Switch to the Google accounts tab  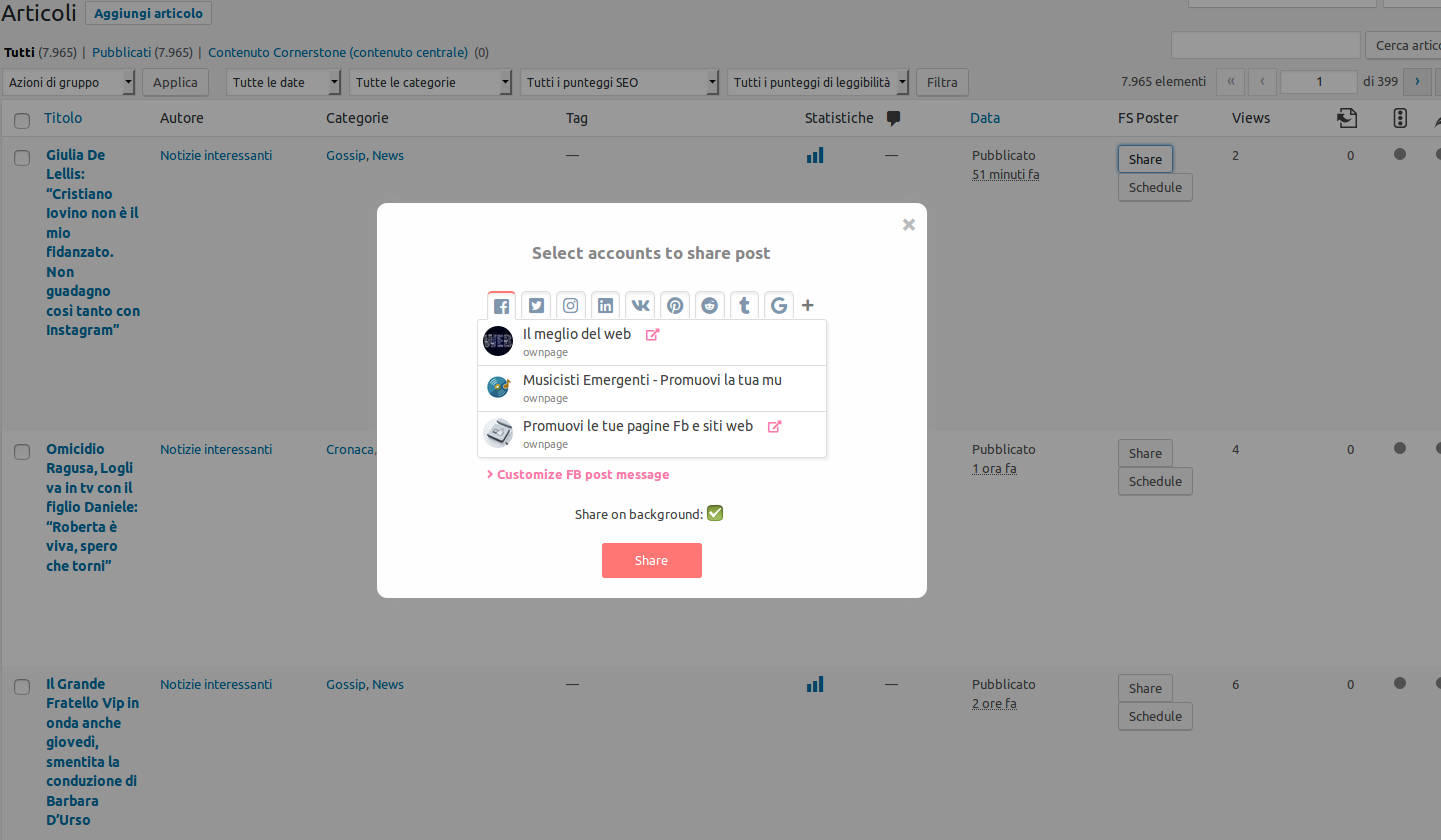(779, 306)
